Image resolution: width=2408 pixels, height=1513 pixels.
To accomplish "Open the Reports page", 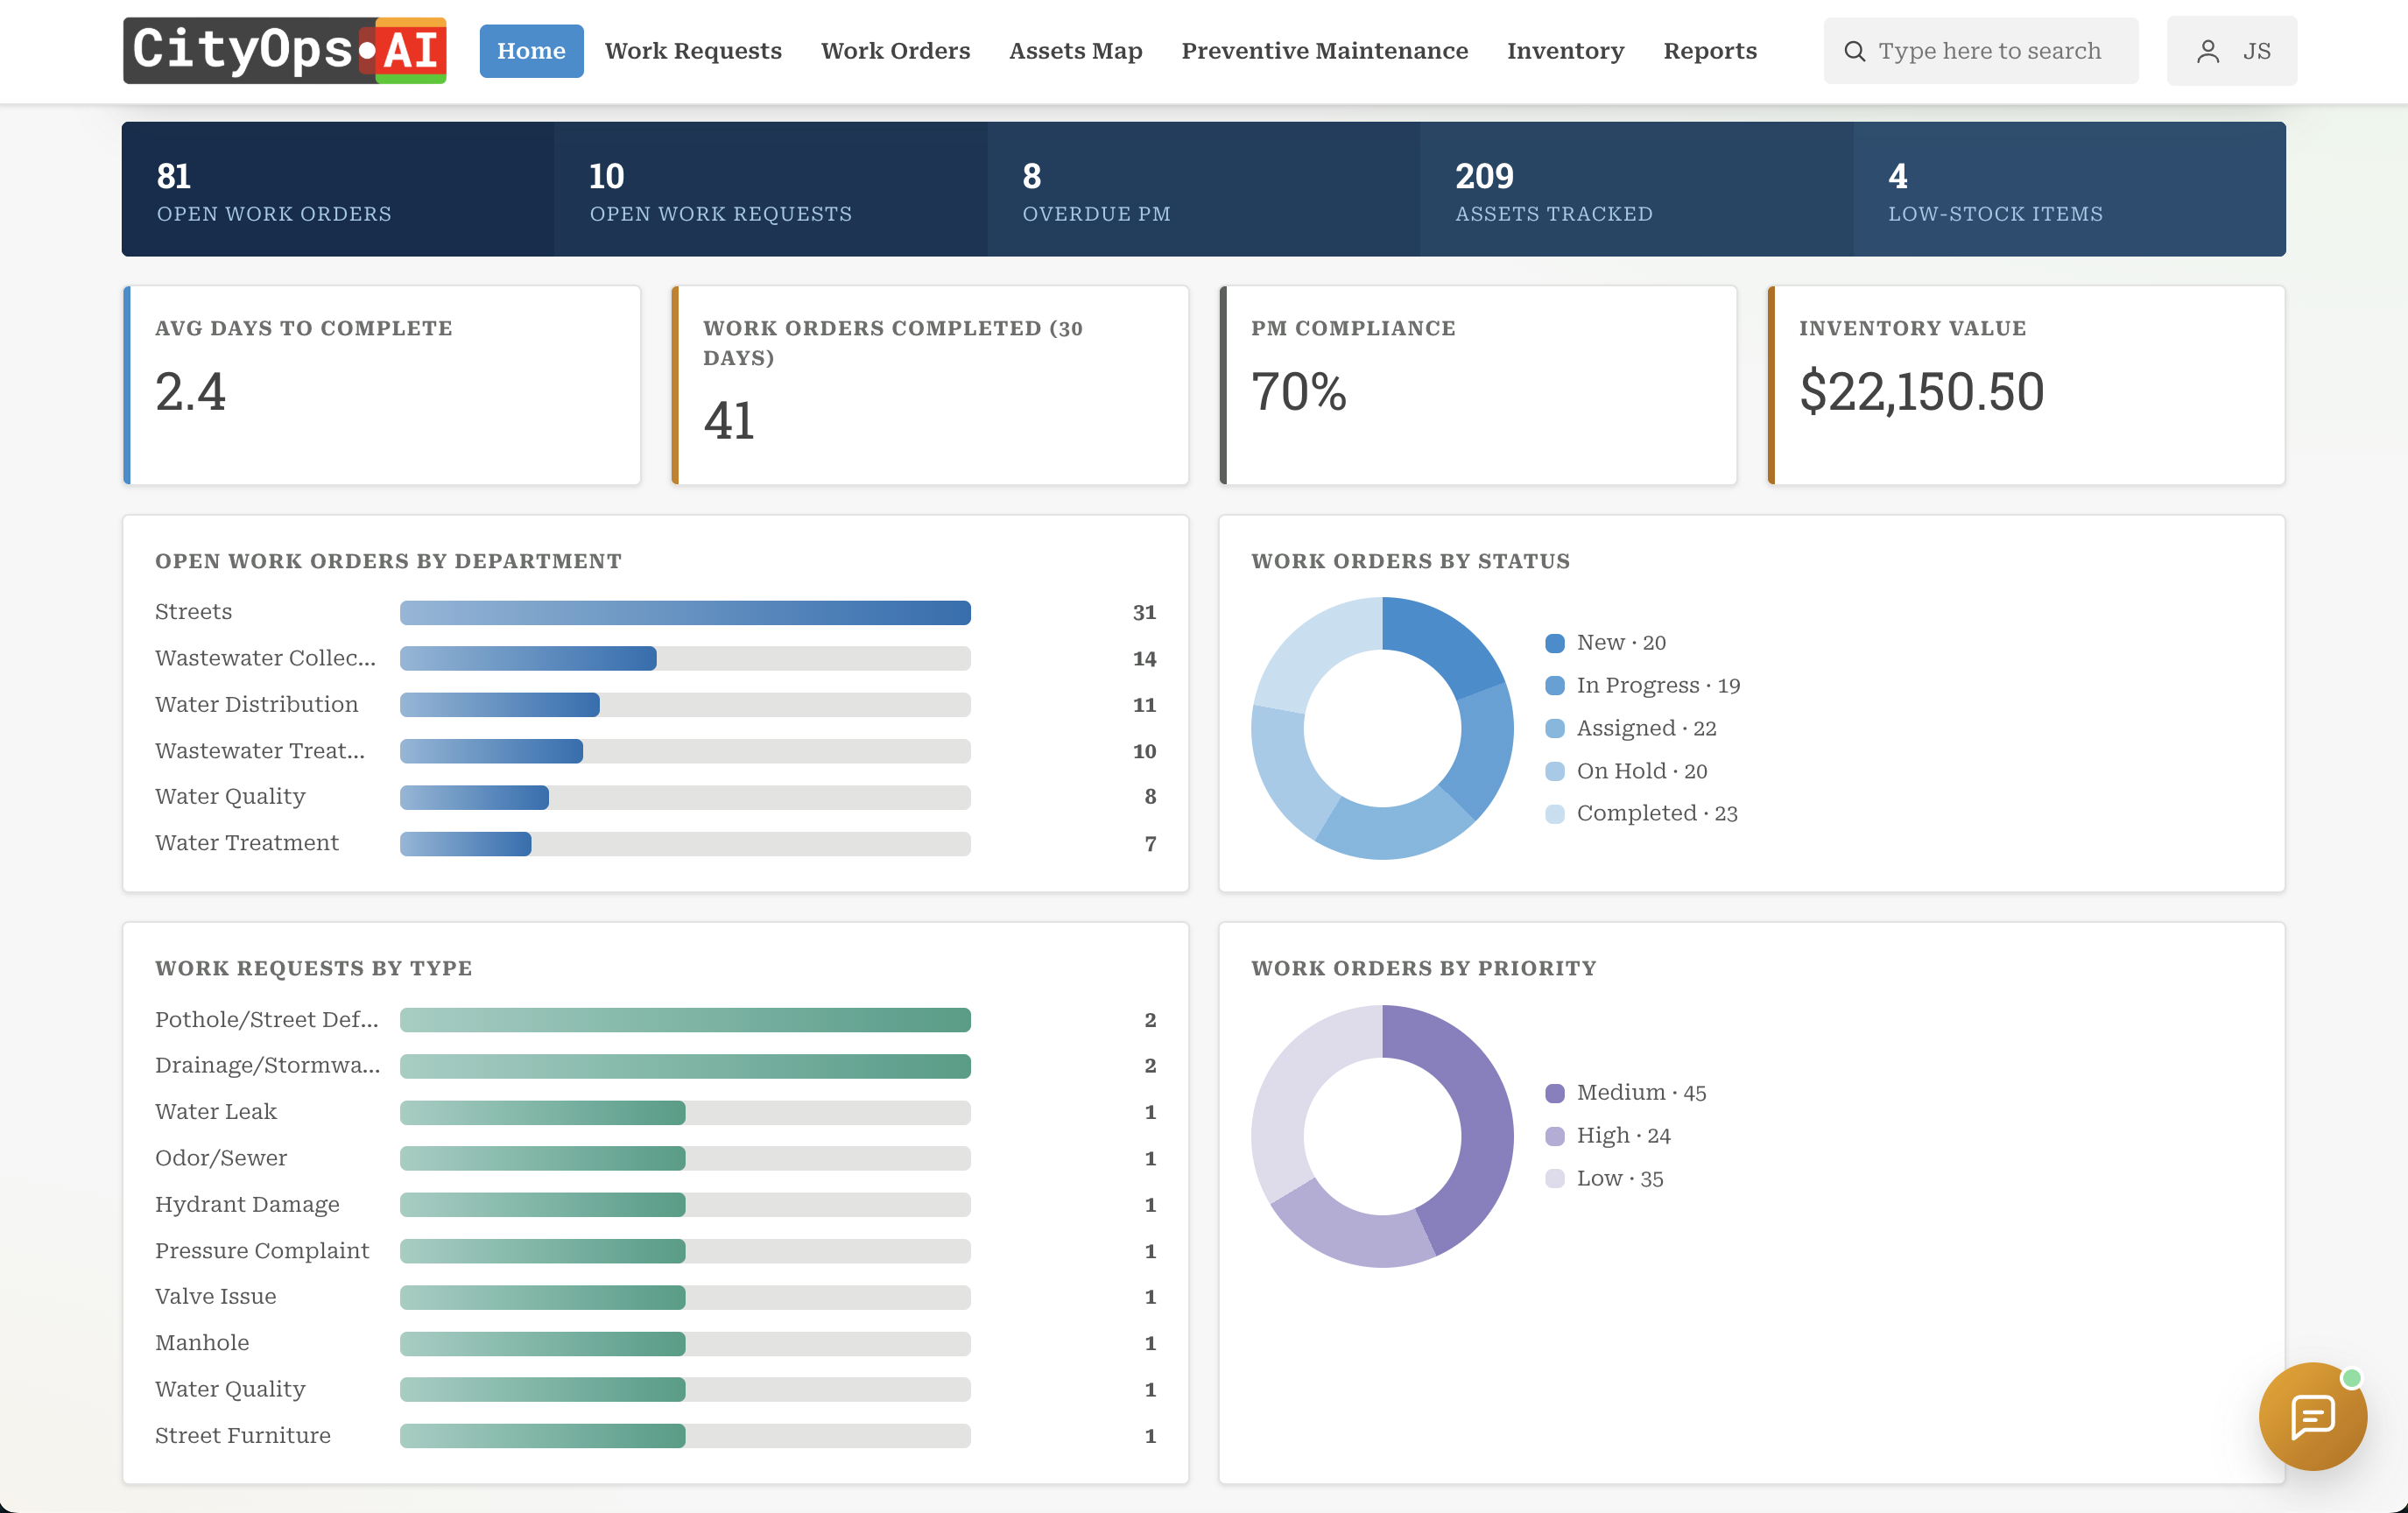I will (1709, 51).
